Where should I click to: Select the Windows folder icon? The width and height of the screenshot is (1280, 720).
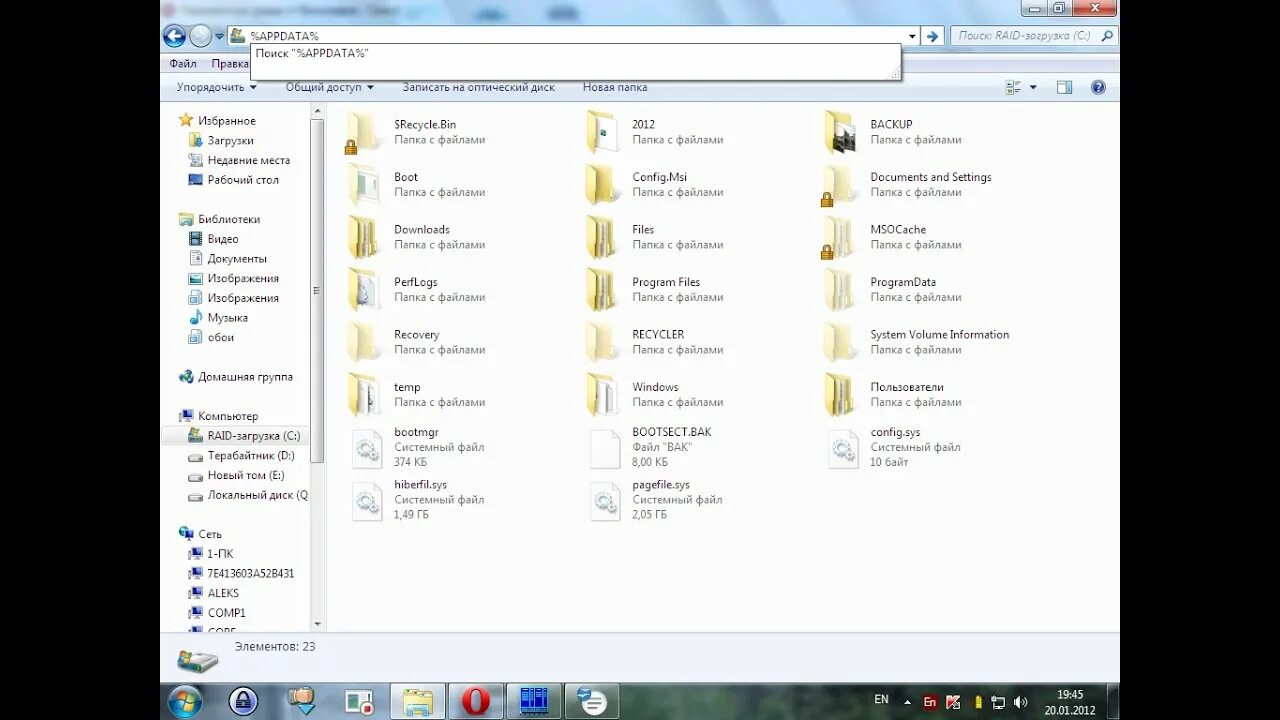click(x=601, y=395)
